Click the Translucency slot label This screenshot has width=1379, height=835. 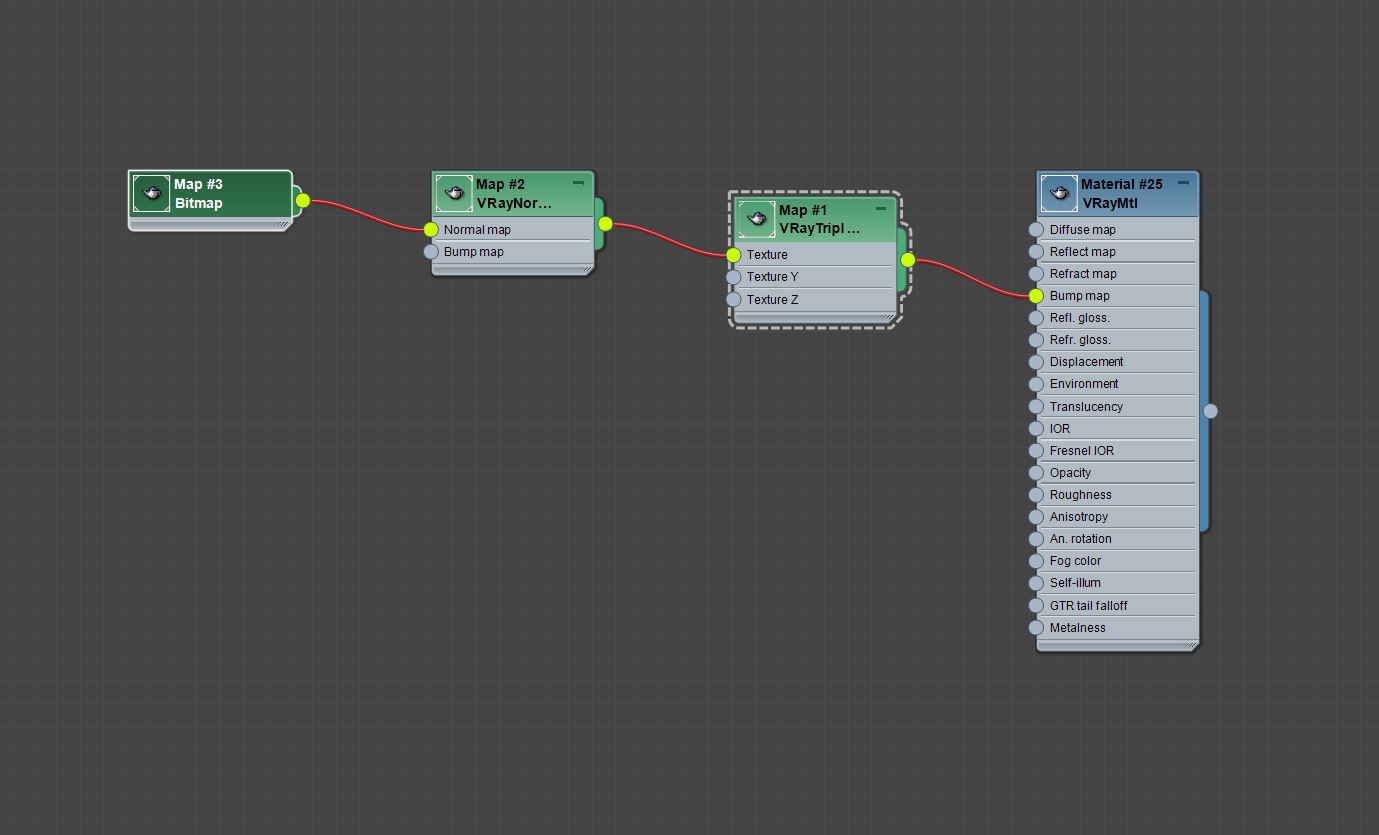[x=1086, y=407]
